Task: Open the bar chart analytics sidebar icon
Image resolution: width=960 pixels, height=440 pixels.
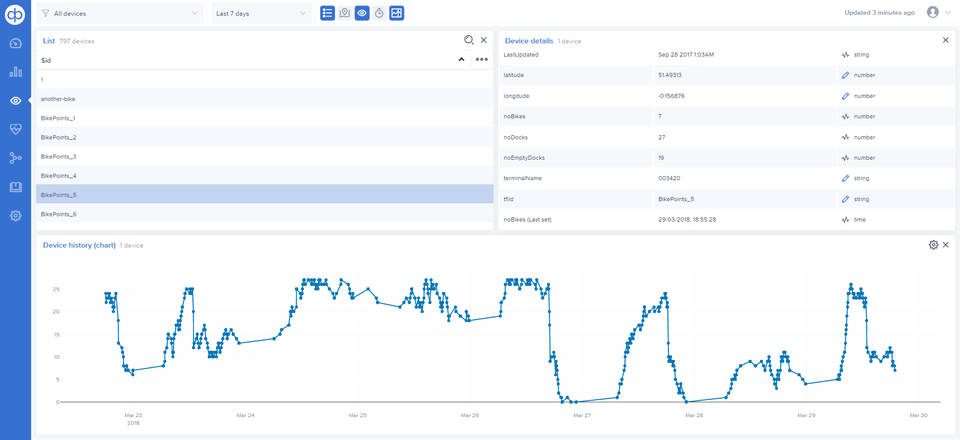Action: [15, 72]
